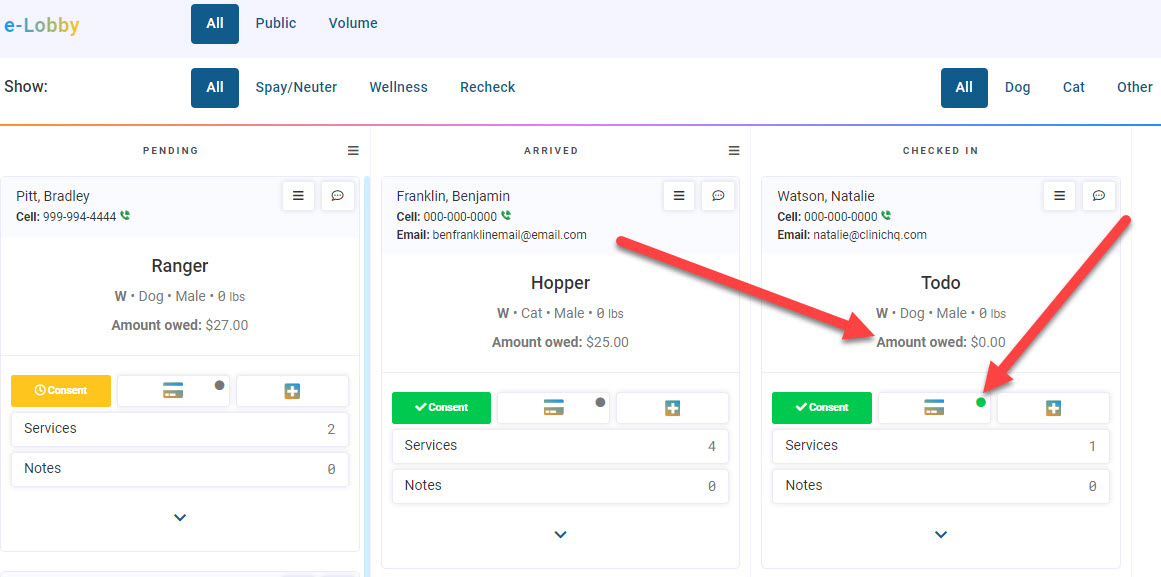Open the Services row on Todo's card
Viewport: 1161px width, 577px height.
pyautogui.click(x=940, y=446)
